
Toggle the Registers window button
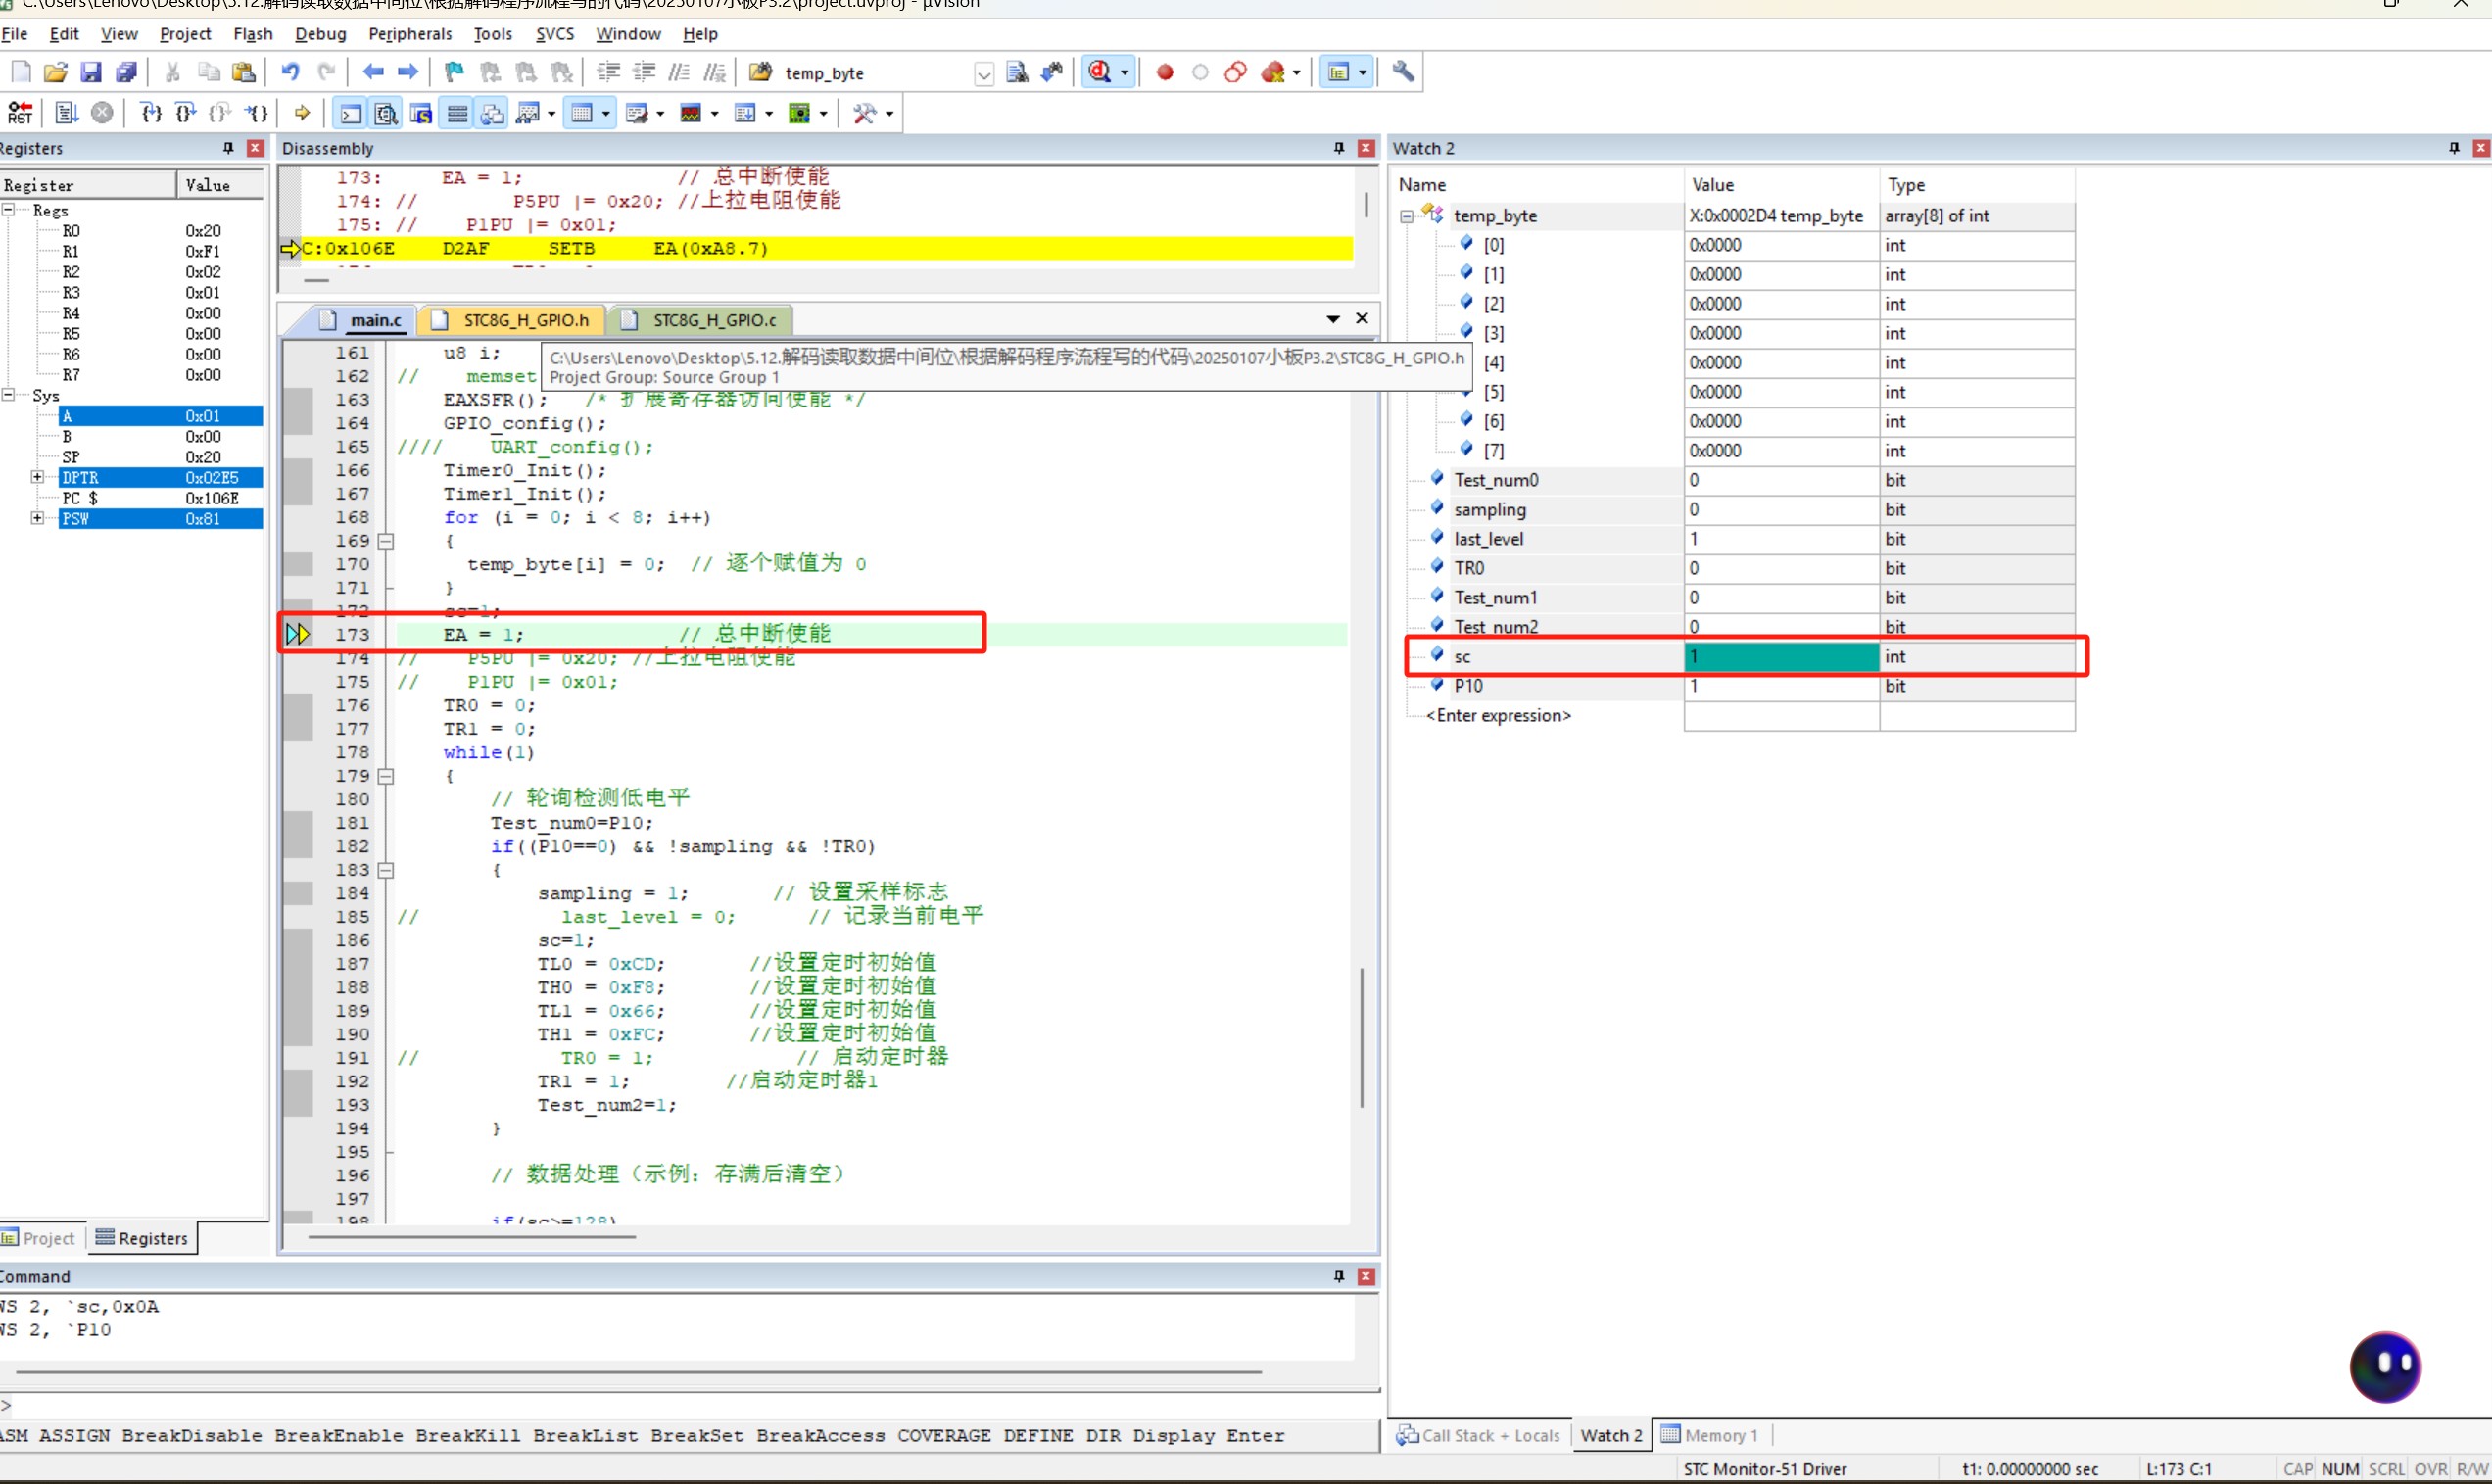point(457,113)
